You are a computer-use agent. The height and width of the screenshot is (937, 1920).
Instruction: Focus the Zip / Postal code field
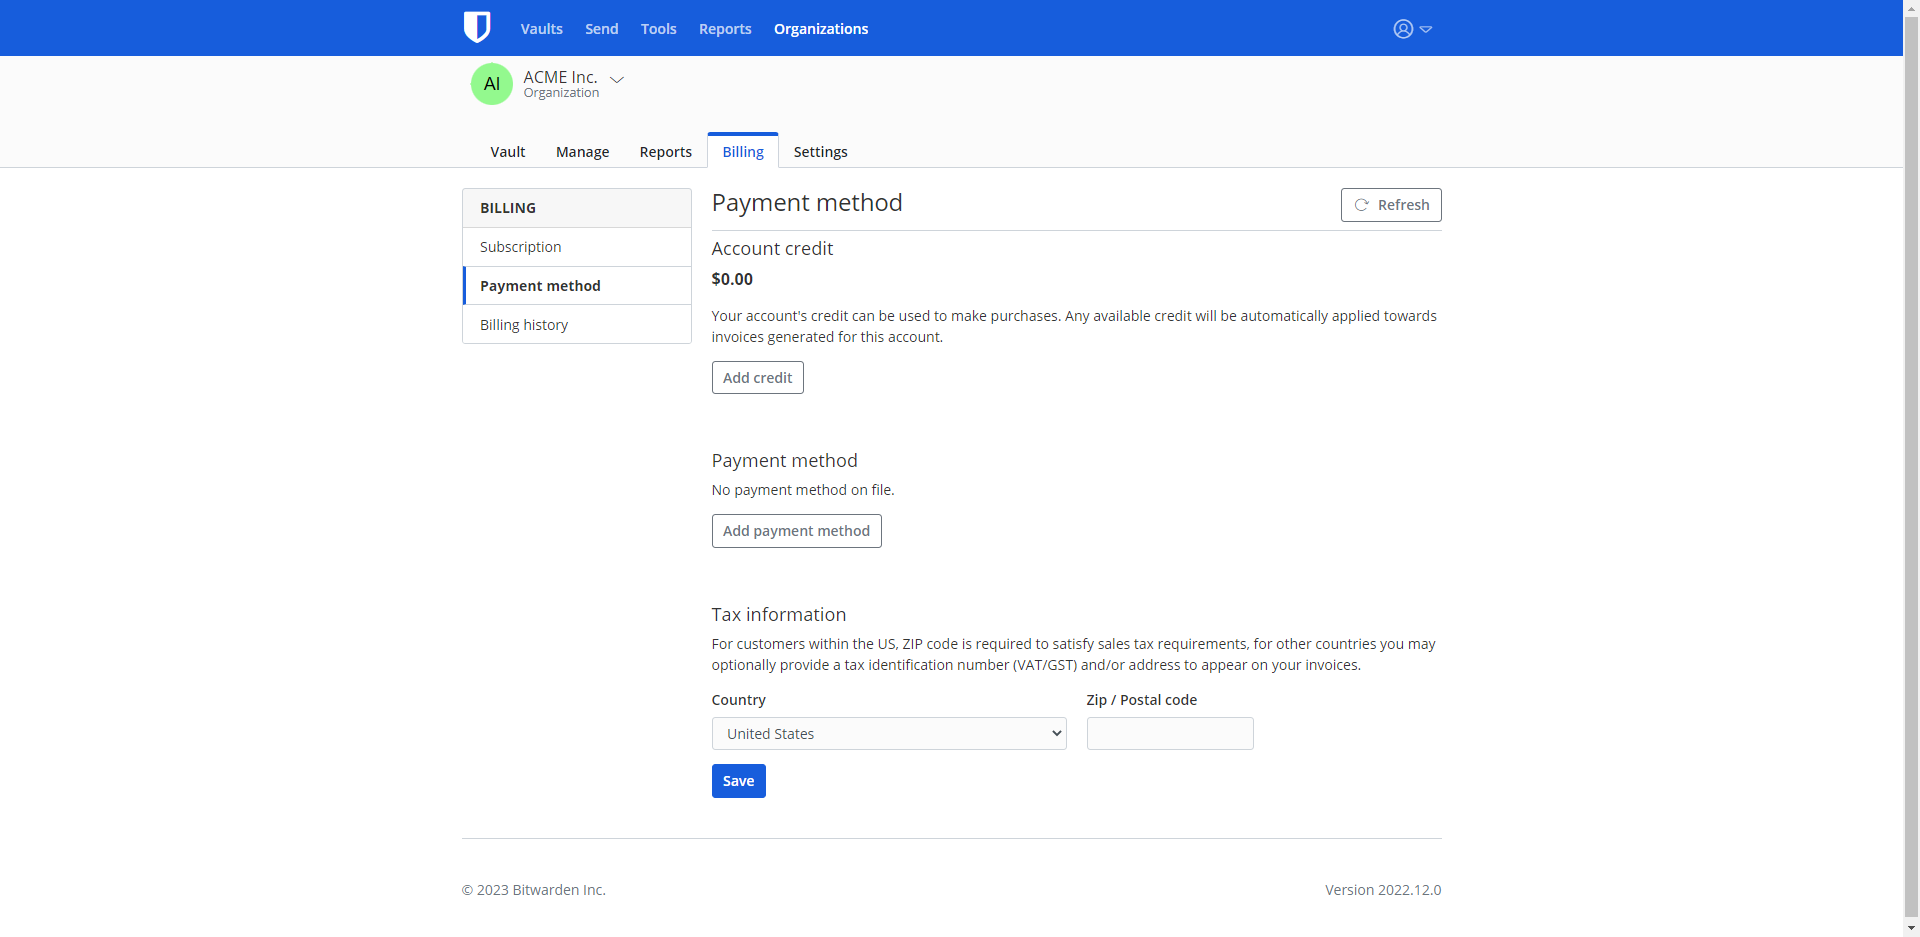point(1170,734)
